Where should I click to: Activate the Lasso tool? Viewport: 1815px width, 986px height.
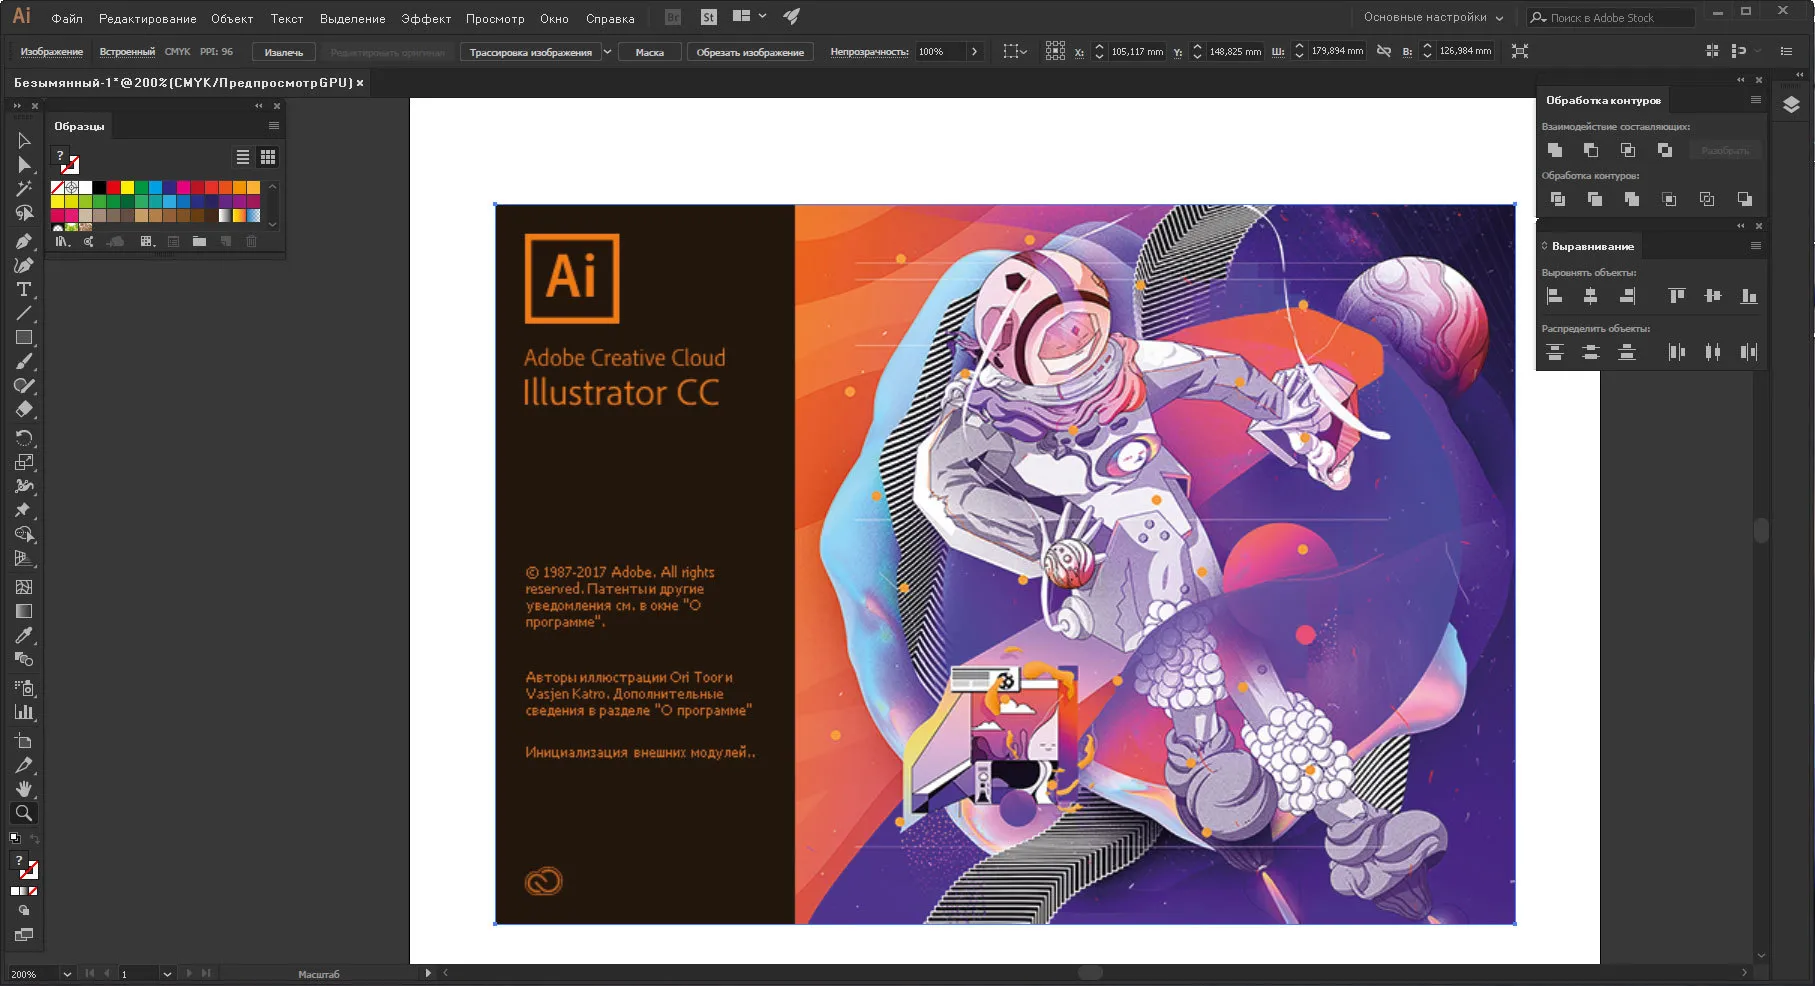24,213
